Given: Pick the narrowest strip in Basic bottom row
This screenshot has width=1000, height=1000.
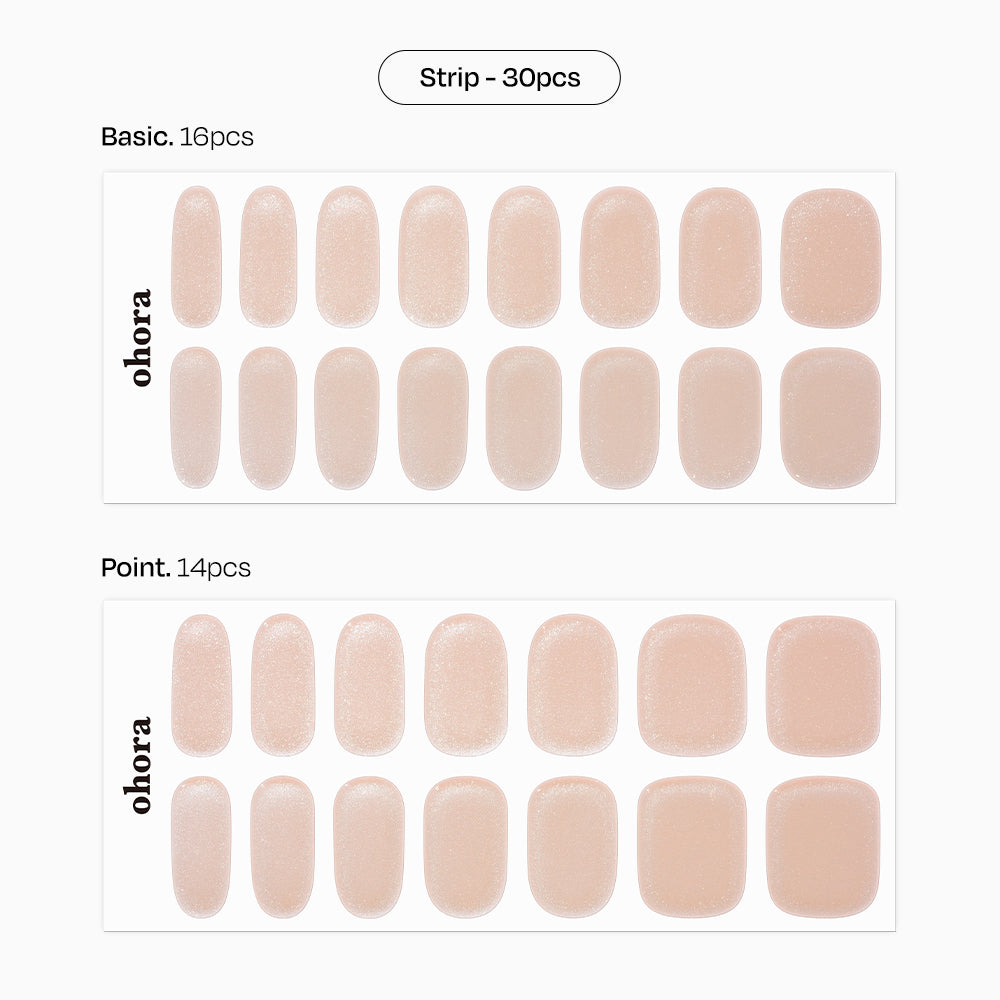Looking at the screenshot, I should click(x=196, y=418).
